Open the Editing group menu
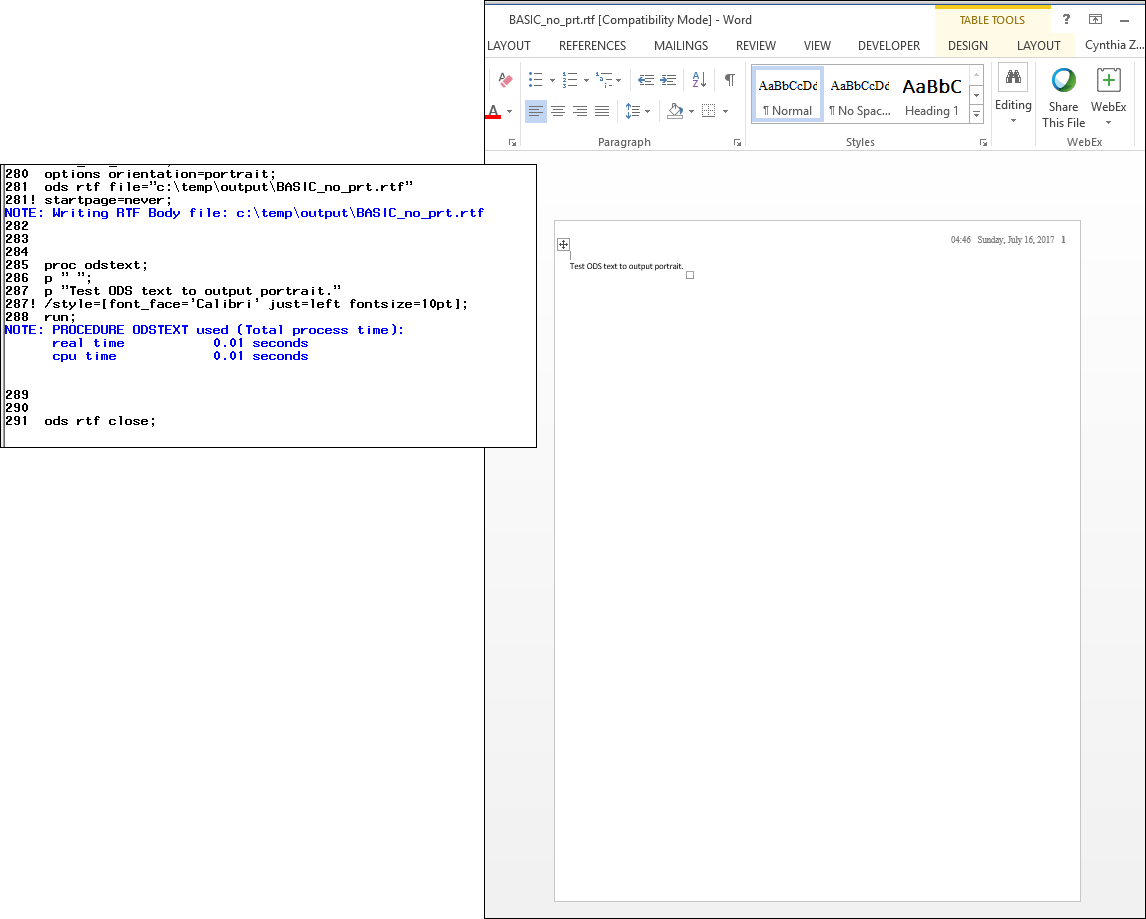The height and width of the screenshot is (919, 1146). point(1013,95)
